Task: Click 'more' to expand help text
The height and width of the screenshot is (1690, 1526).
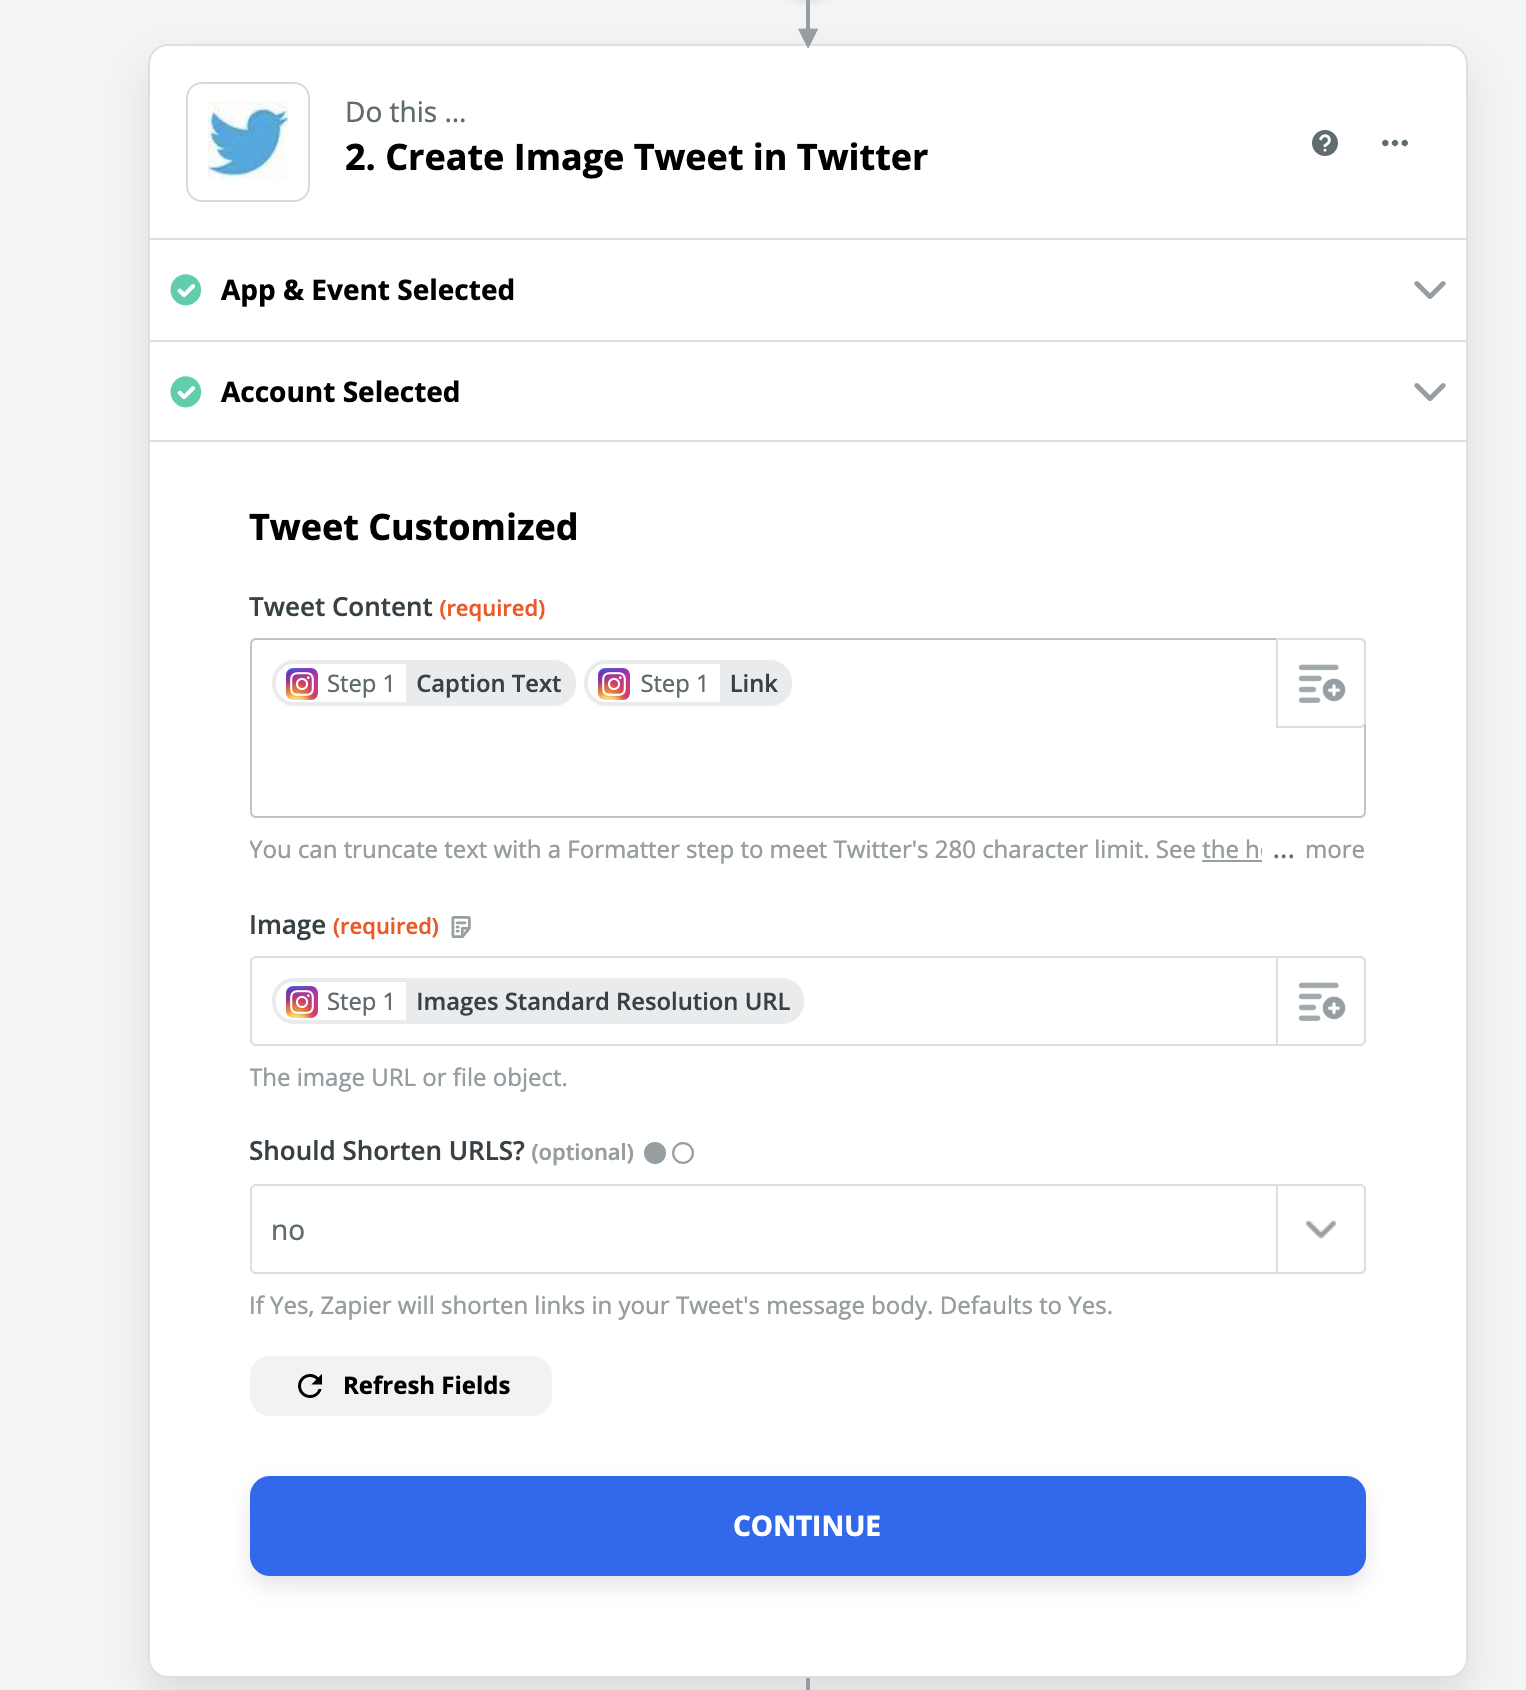Action: [1334, 850]
